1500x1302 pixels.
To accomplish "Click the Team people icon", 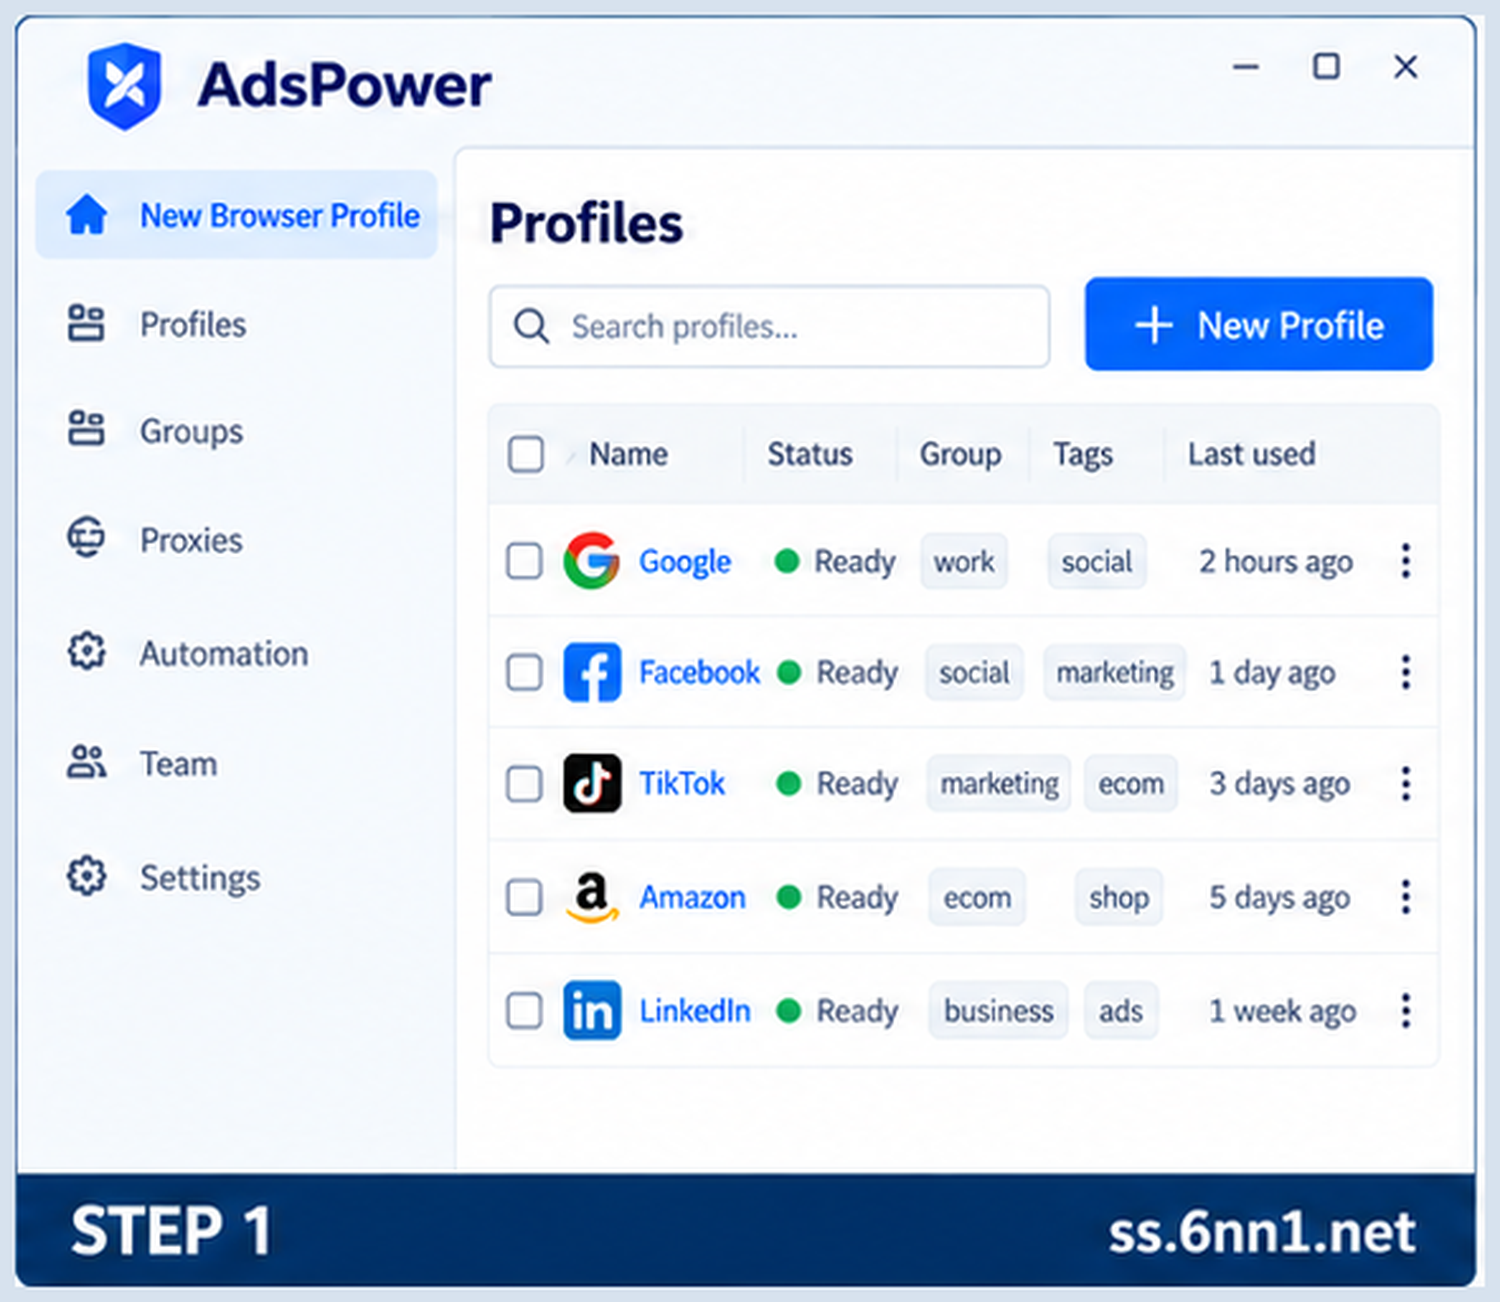I will tap(86, 762).
